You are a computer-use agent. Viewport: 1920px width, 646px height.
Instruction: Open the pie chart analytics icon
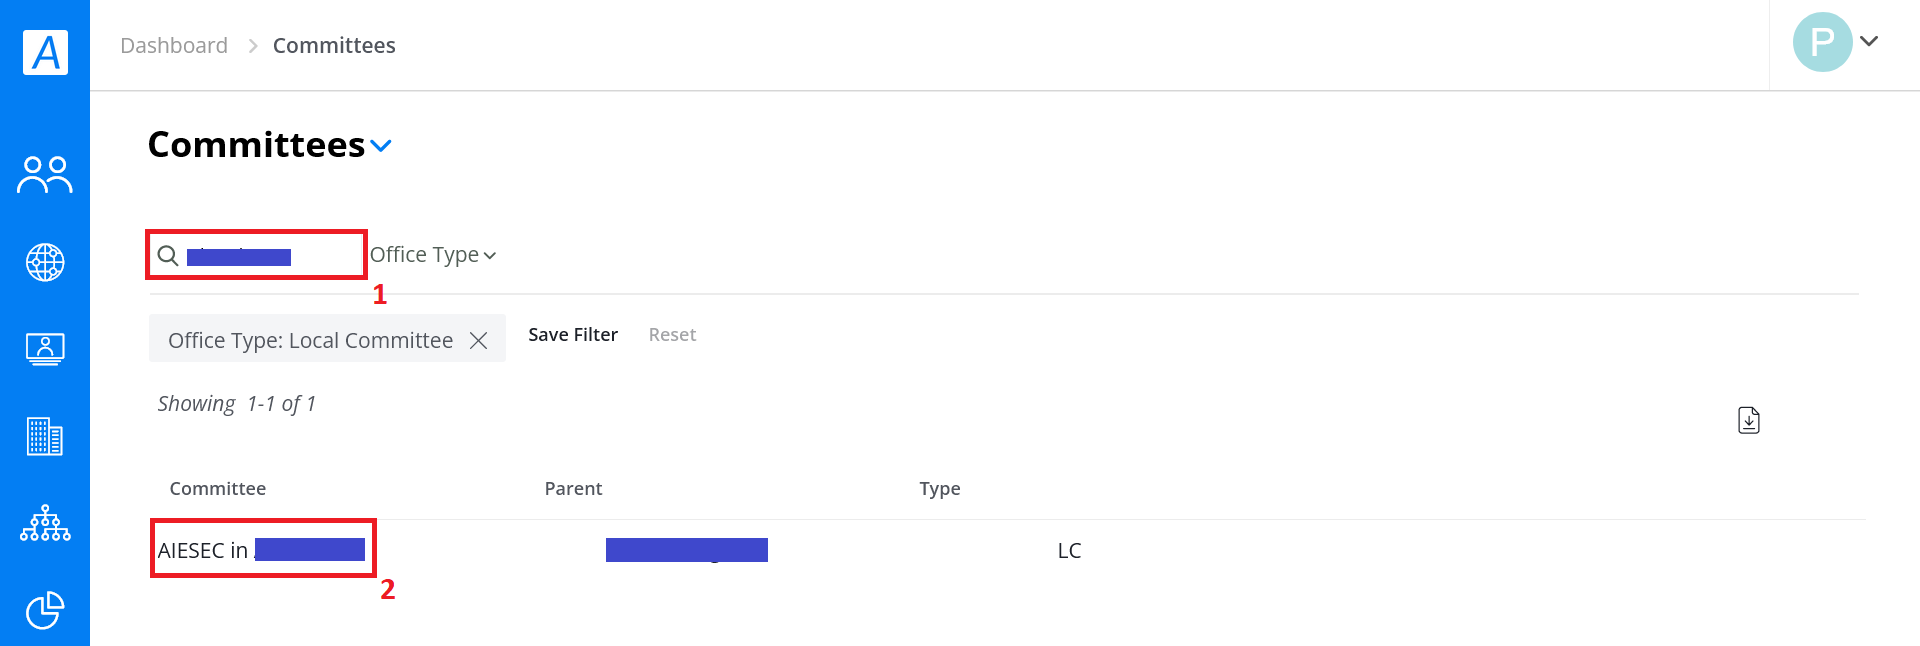tap(45, 610)
